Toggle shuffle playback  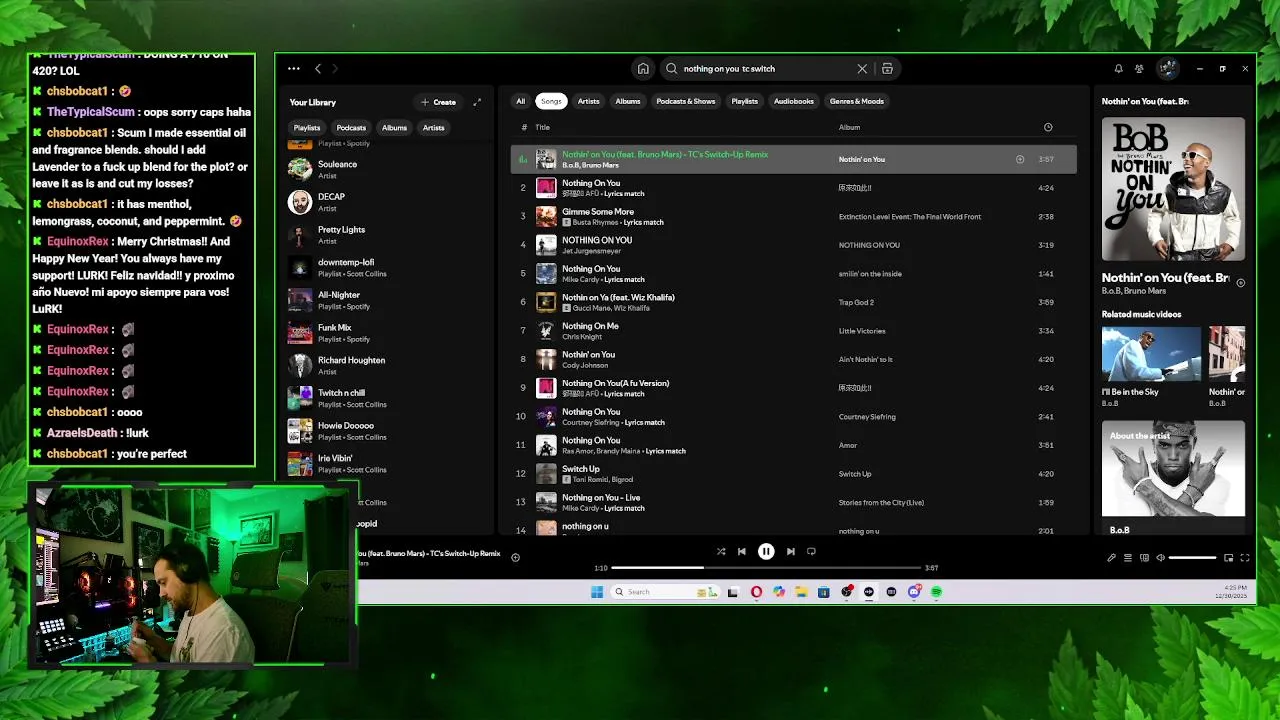721,551
